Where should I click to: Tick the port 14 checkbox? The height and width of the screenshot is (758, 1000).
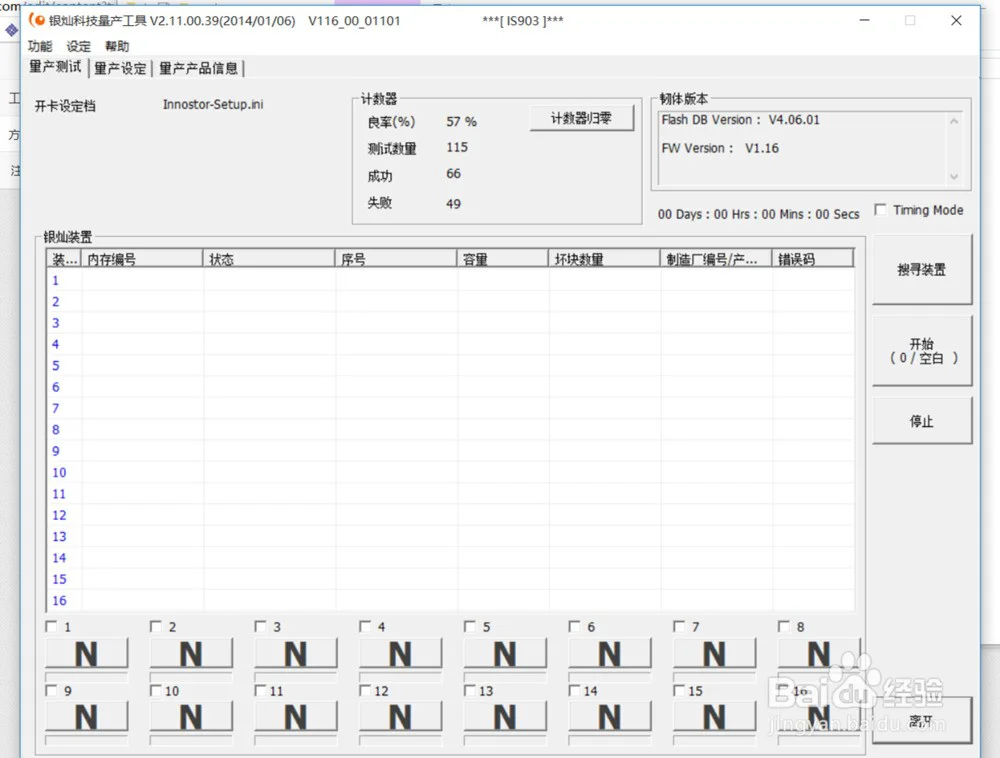point(574,690)
